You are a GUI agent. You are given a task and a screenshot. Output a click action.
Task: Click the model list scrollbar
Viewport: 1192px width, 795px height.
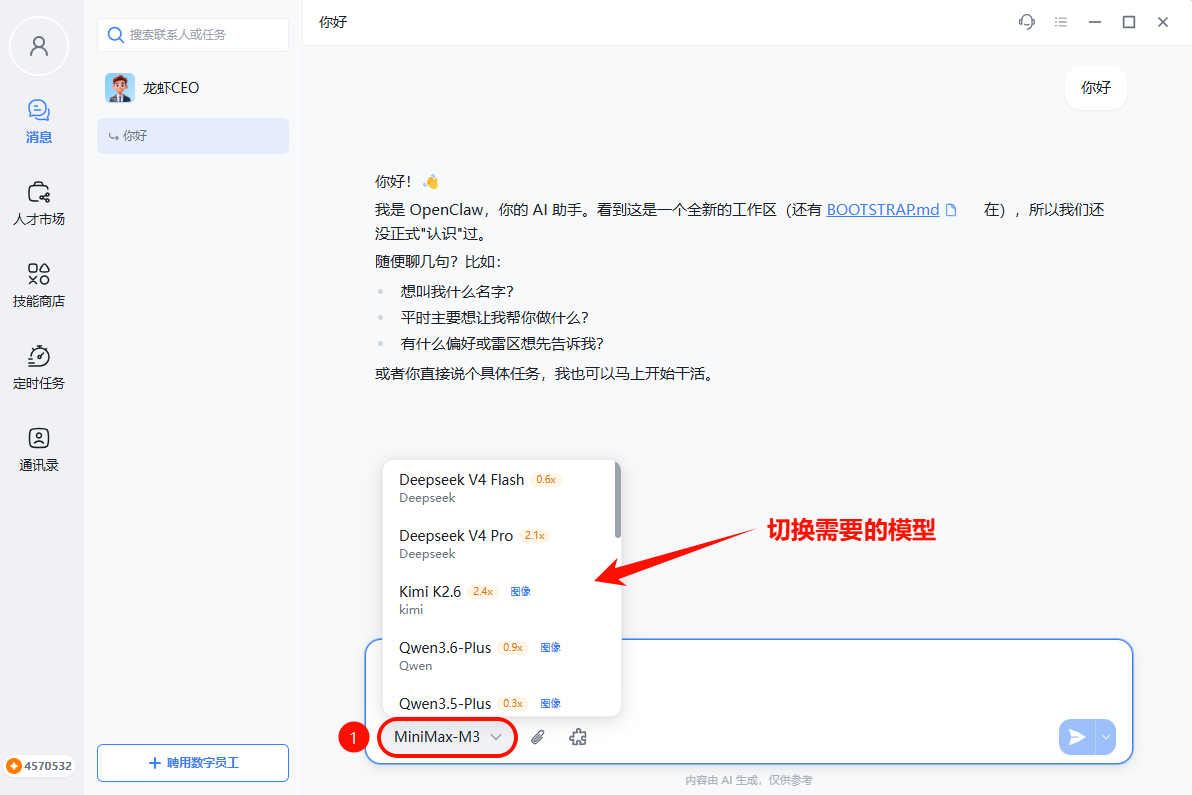point(618,500)
